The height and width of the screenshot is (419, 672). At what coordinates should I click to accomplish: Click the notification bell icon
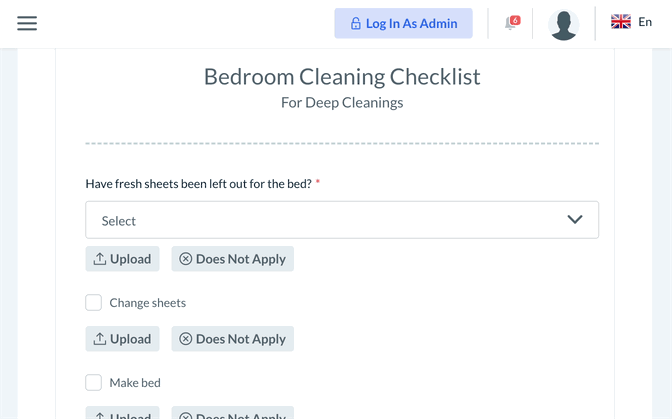coord(511,23)
